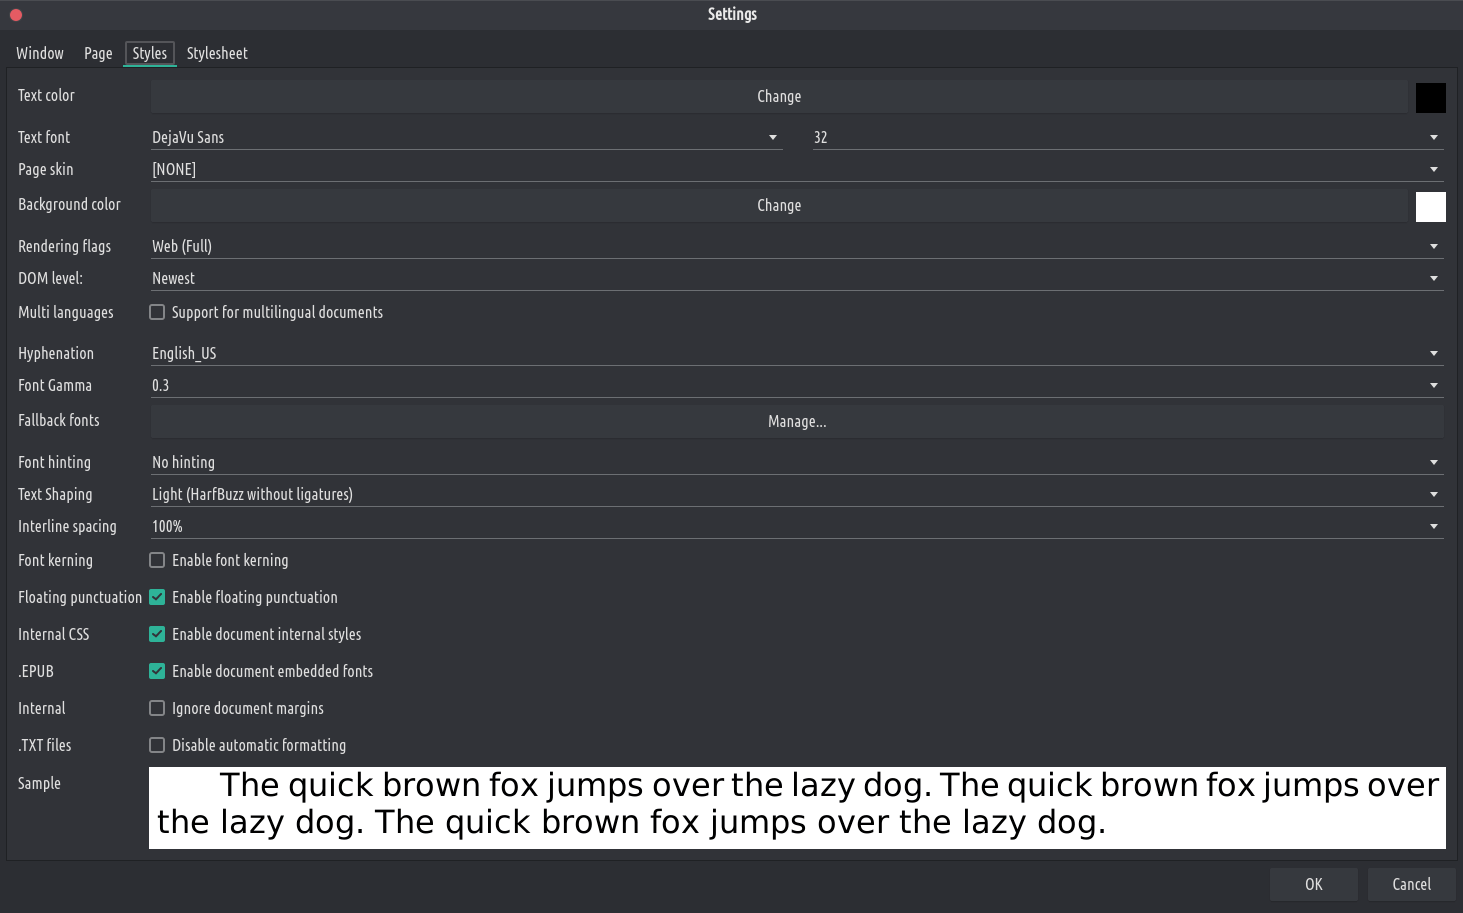Open the Stylesheet tab
Screen dimensions: 1463x913
pyautogui.click(x=217, y=54)
